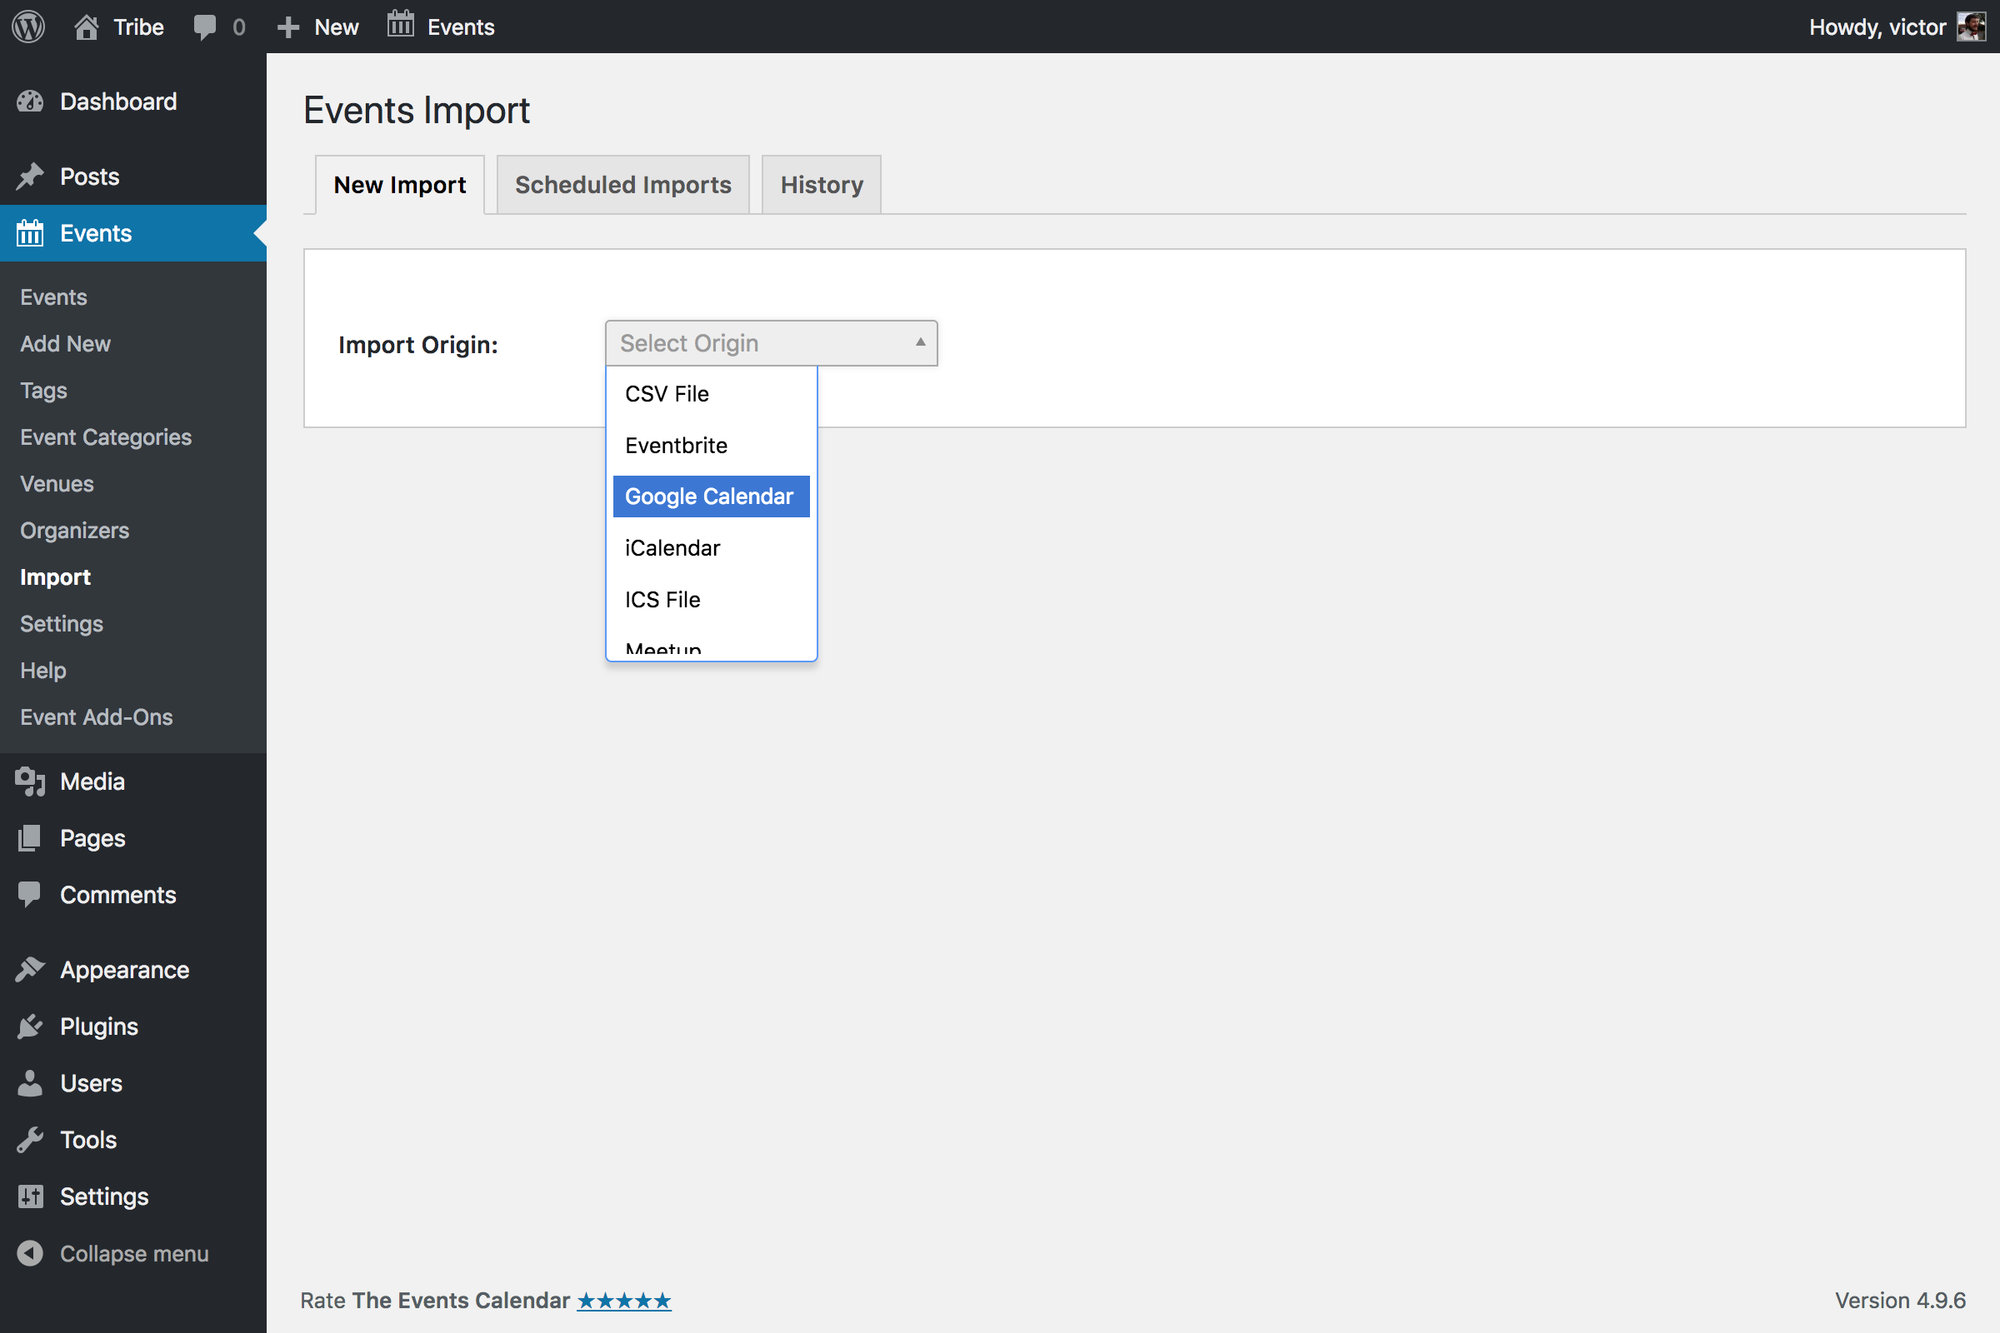Click the Events menu icon
Image resolution: width=2000 pixels, height=1333 pixels.
click(30, 234)
